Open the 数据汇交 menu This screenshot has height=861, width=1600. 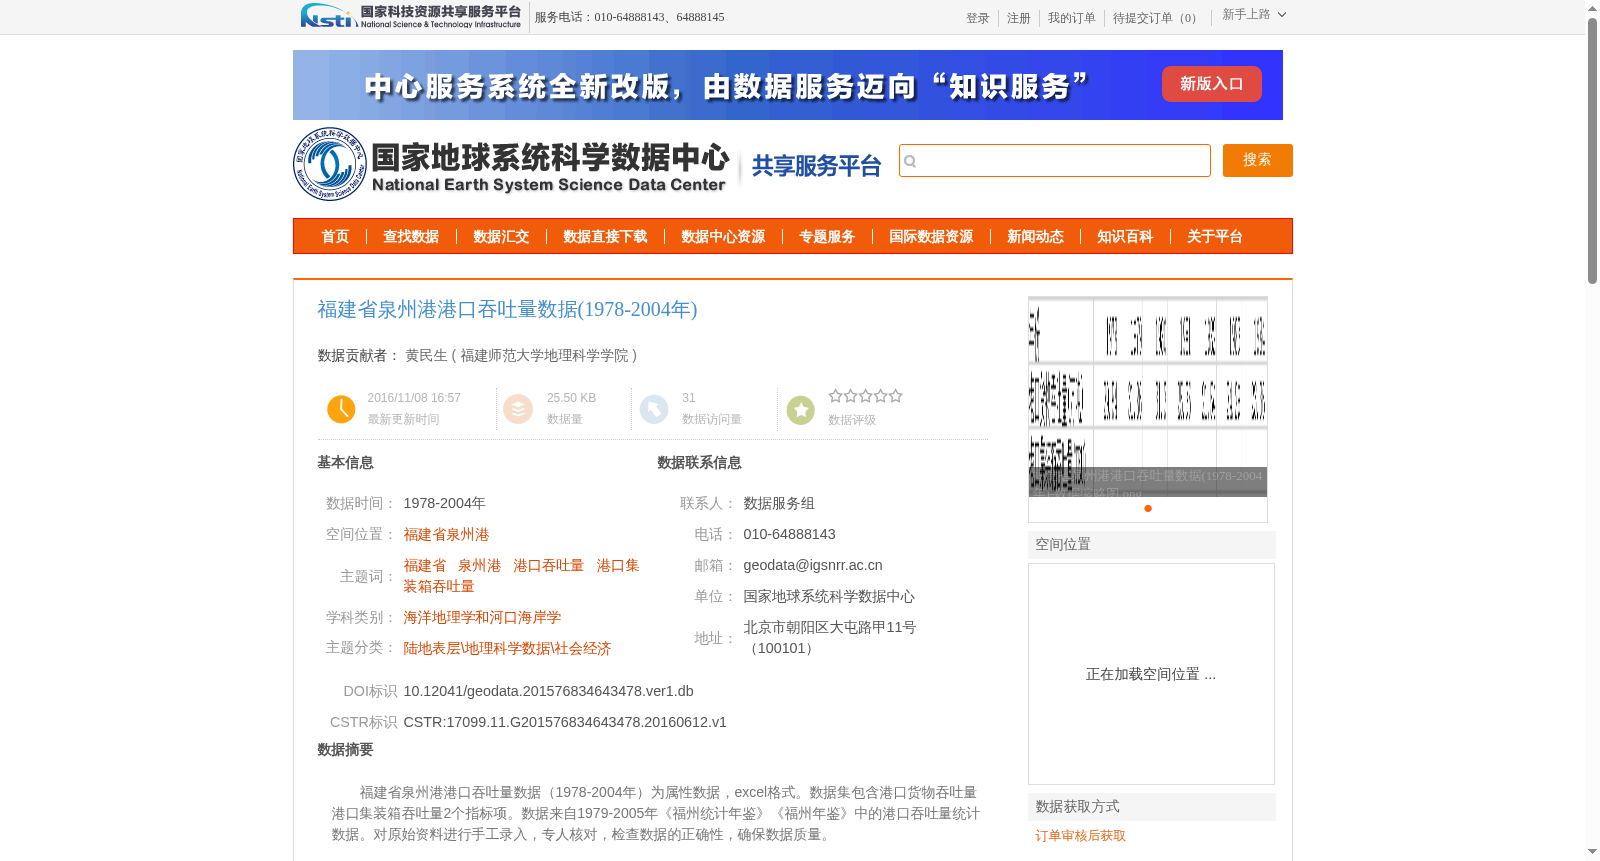(x=501, y=237)
